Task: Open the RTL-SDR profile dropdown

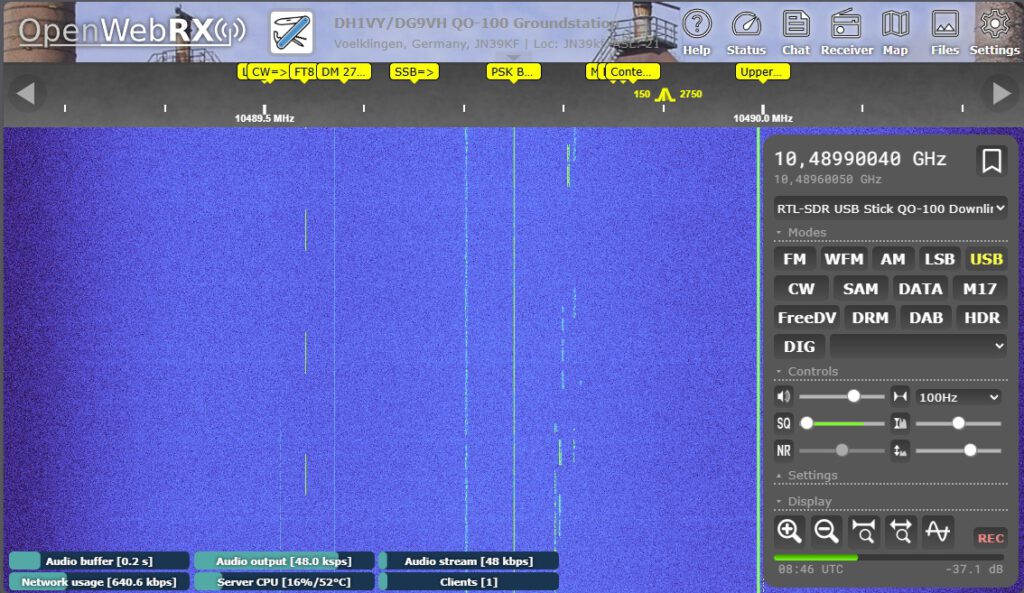Action: [890, 208]
